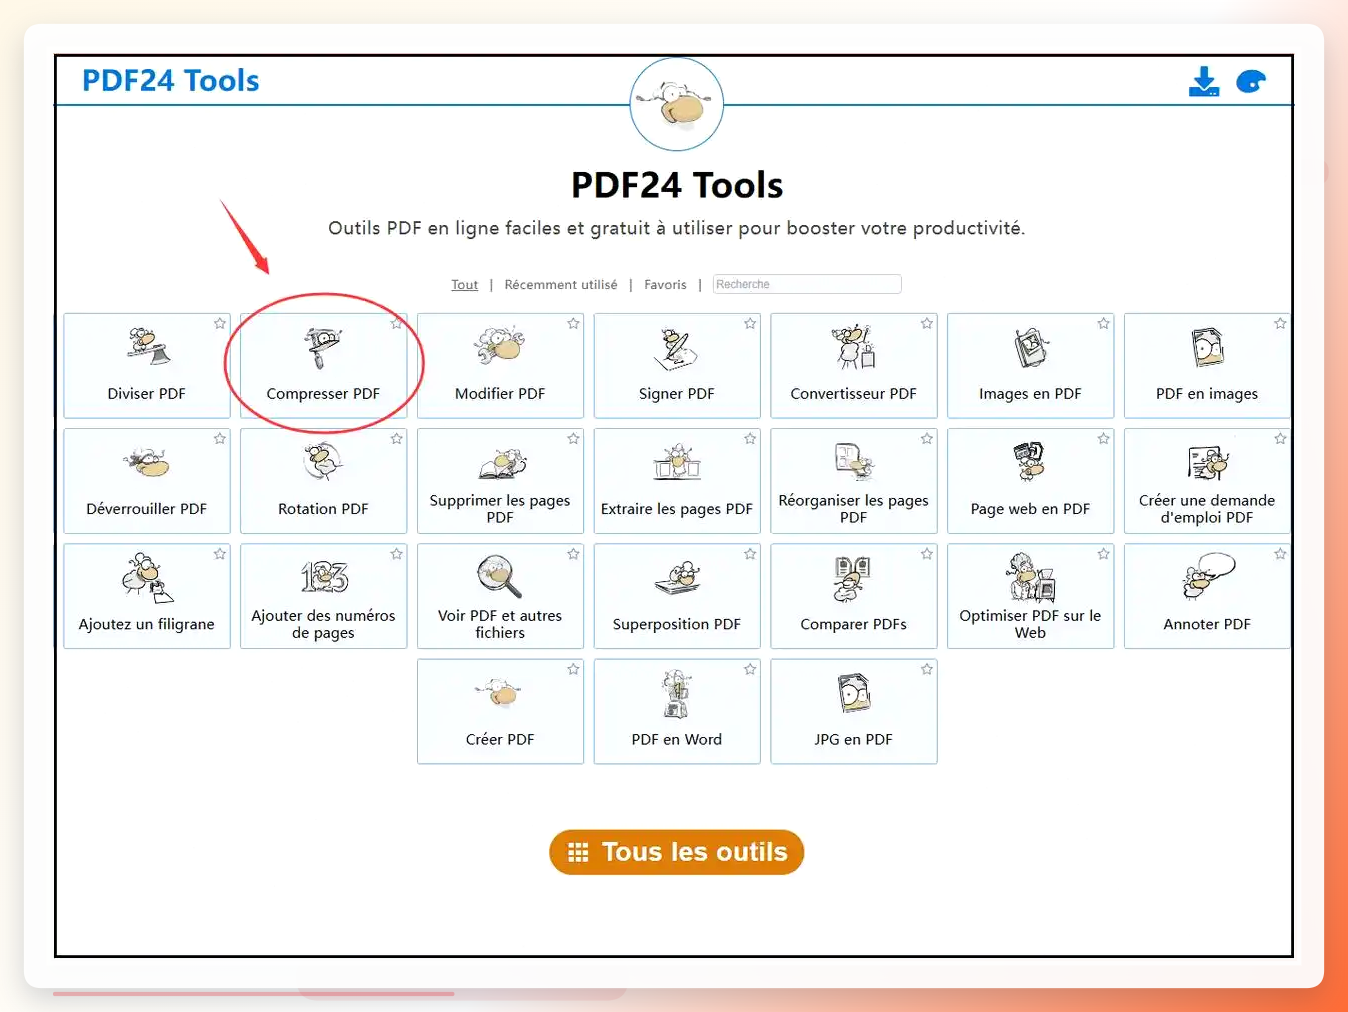Click the sheep mascot logo in header

(x=677, y=104)
